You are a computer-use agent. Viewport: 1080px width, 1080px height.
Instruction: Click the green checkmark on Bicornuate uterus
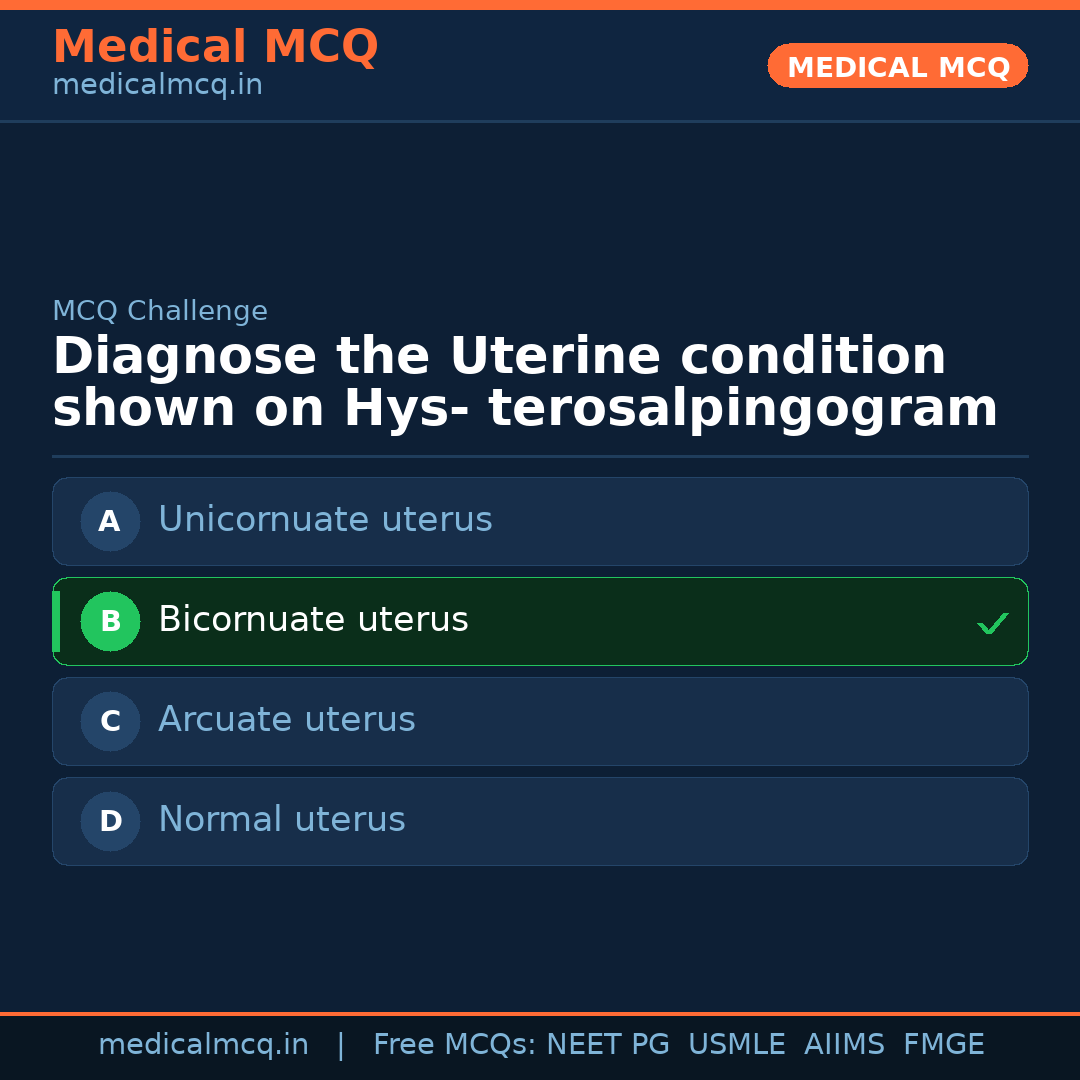pos(993,623)
